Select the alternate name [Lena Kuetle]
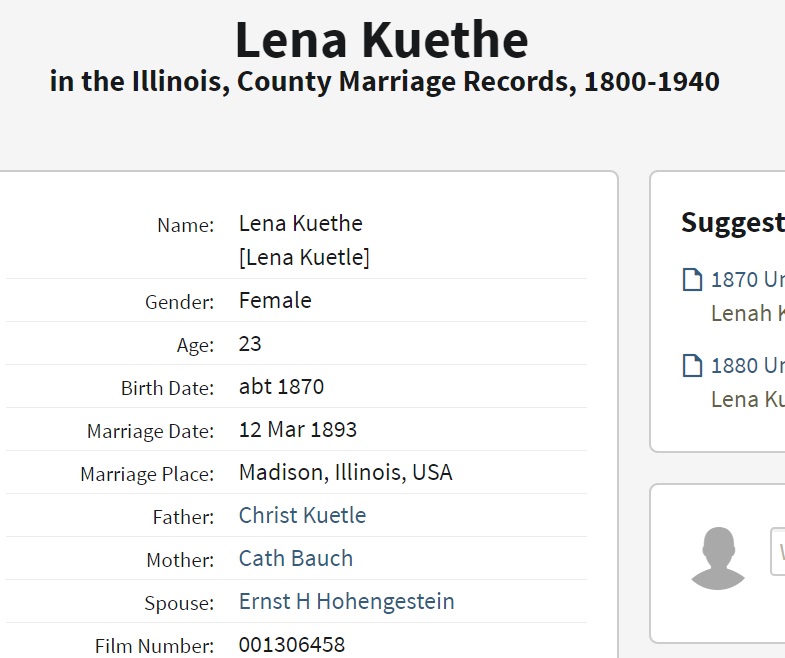 [x=304, y=258]
